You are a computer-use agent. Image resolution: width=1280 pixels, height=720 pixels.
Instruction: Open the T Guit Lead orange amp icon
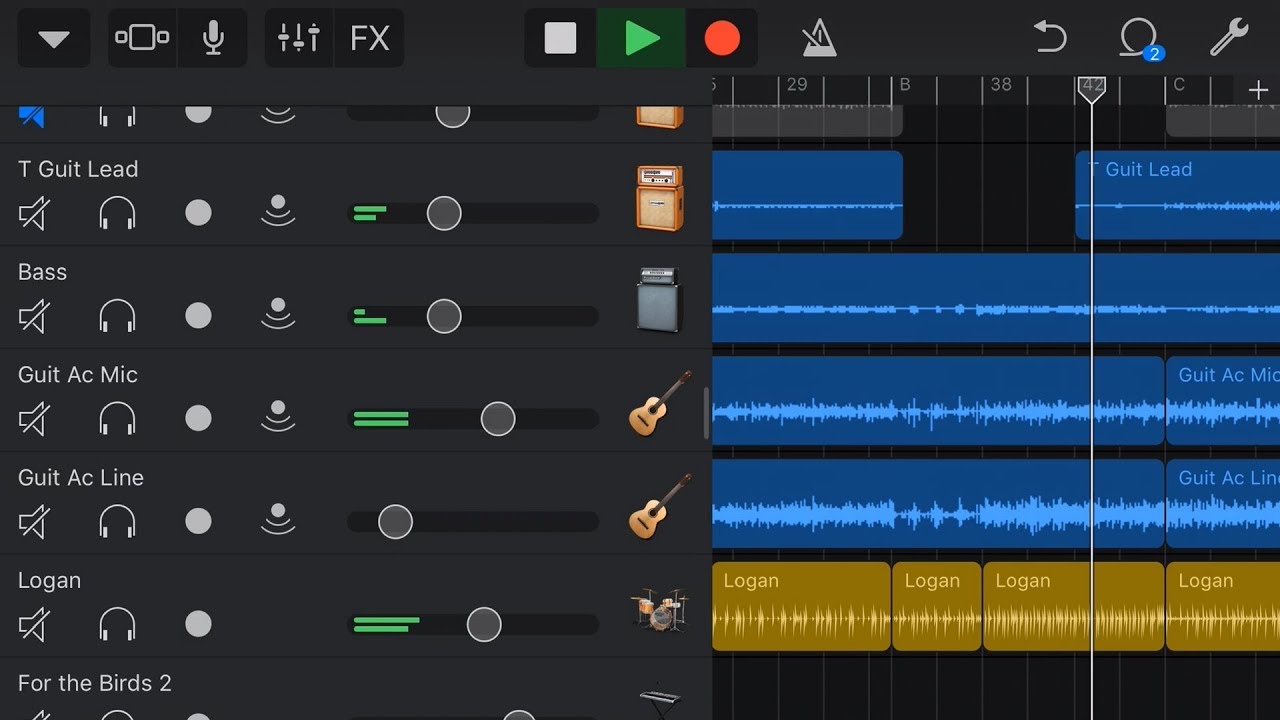click(660, 198)
